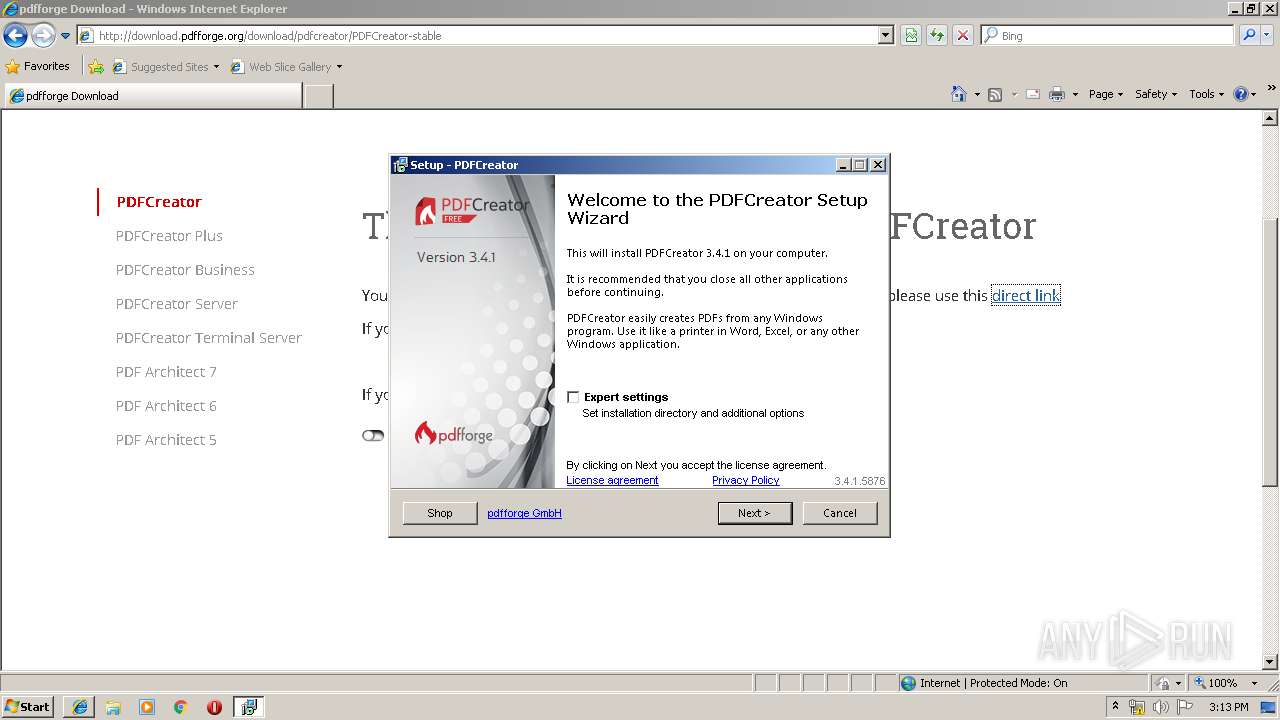Expand the Print options dropdown arrow
The width and height of the screenshot is (1280, 720).
click(x=1075, y=94)
